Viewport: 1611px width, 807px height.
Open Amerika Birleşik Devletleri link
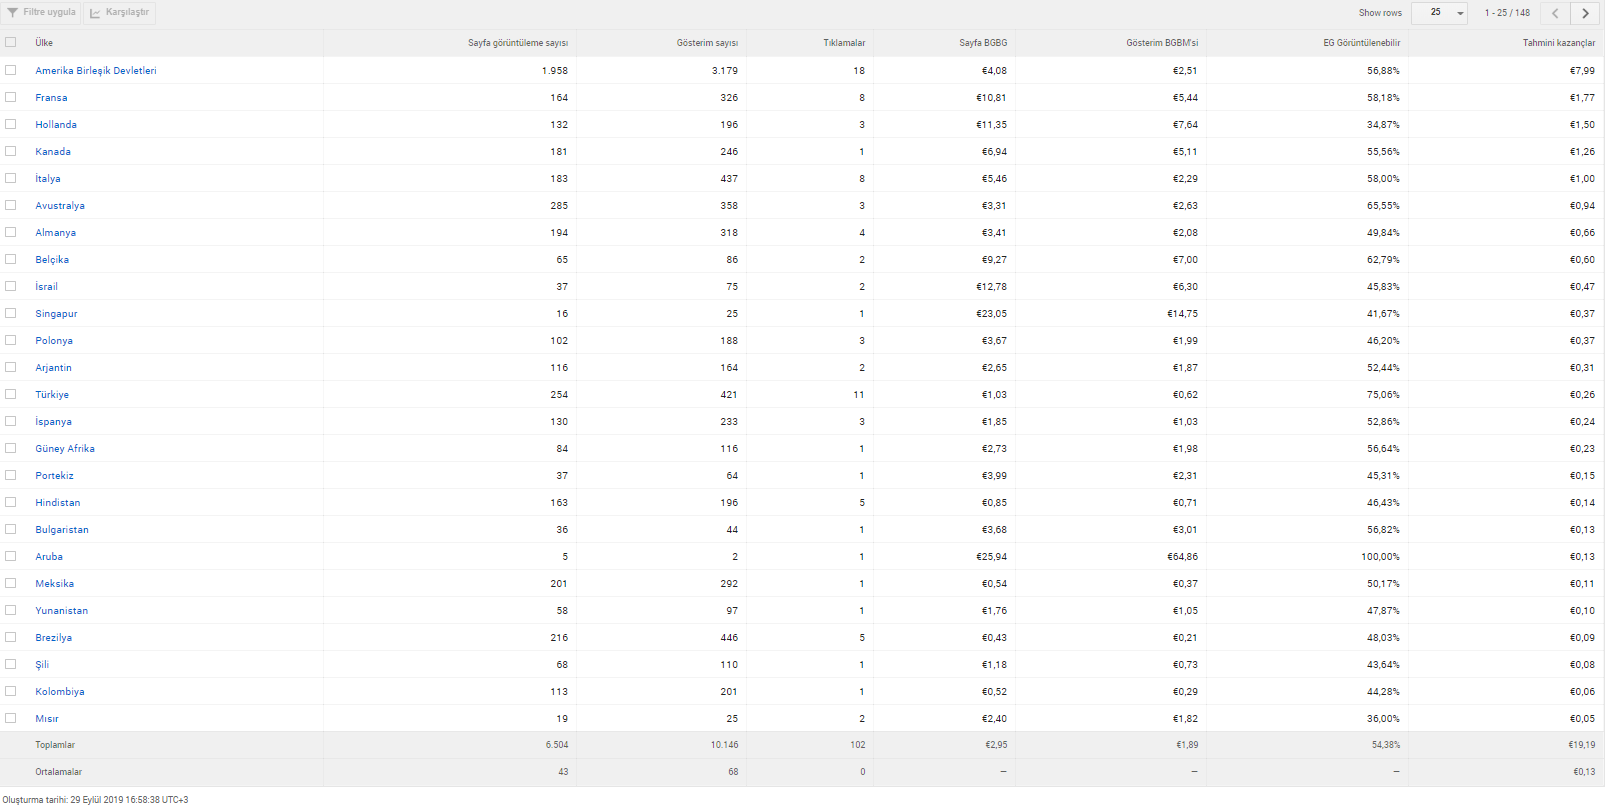click(96, 71)
